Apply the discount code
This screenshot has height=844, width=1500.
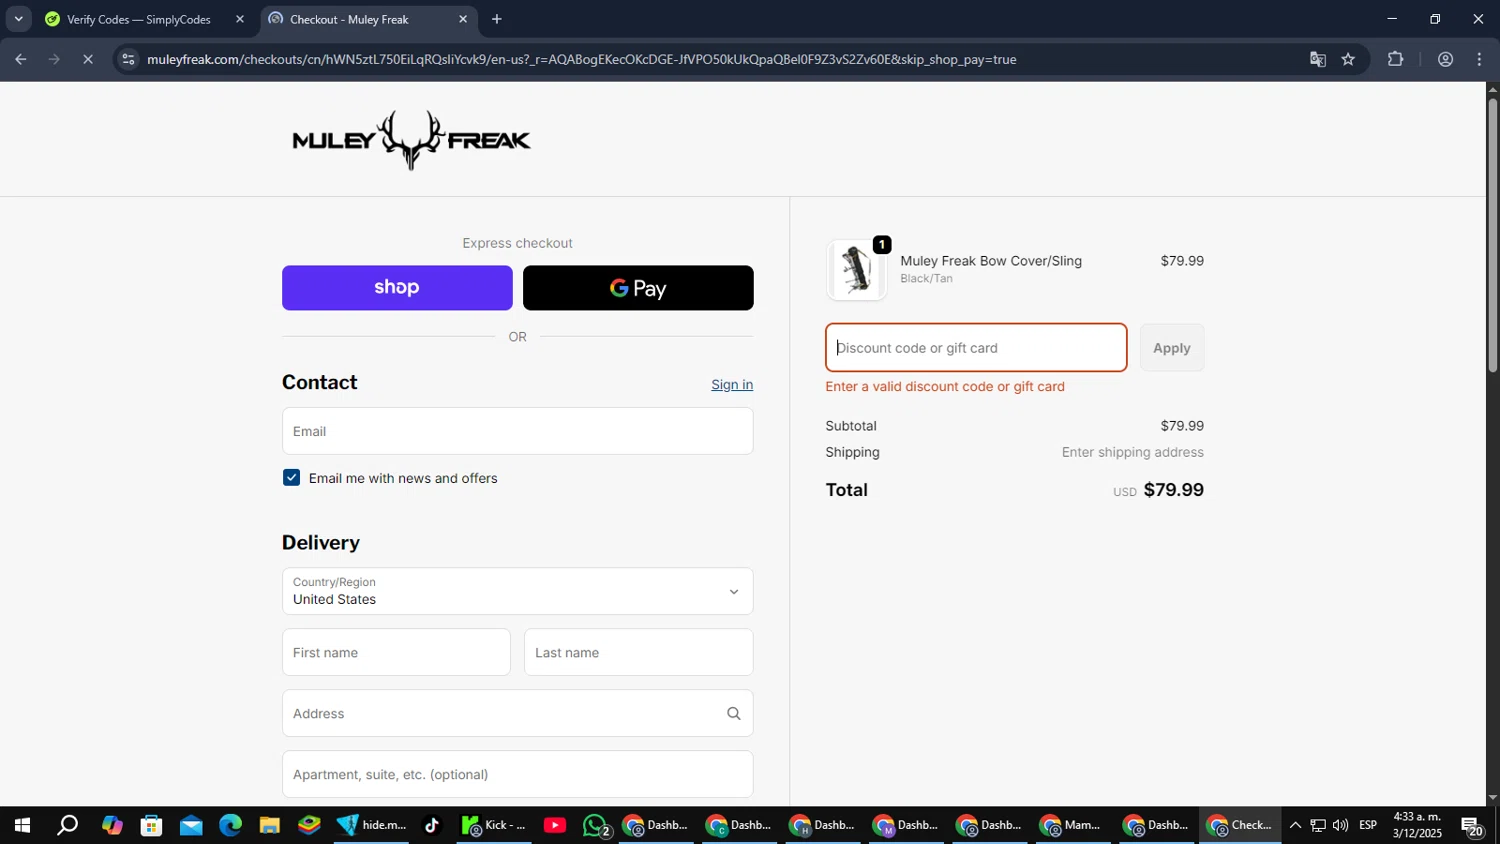(x=1172, y=348)
